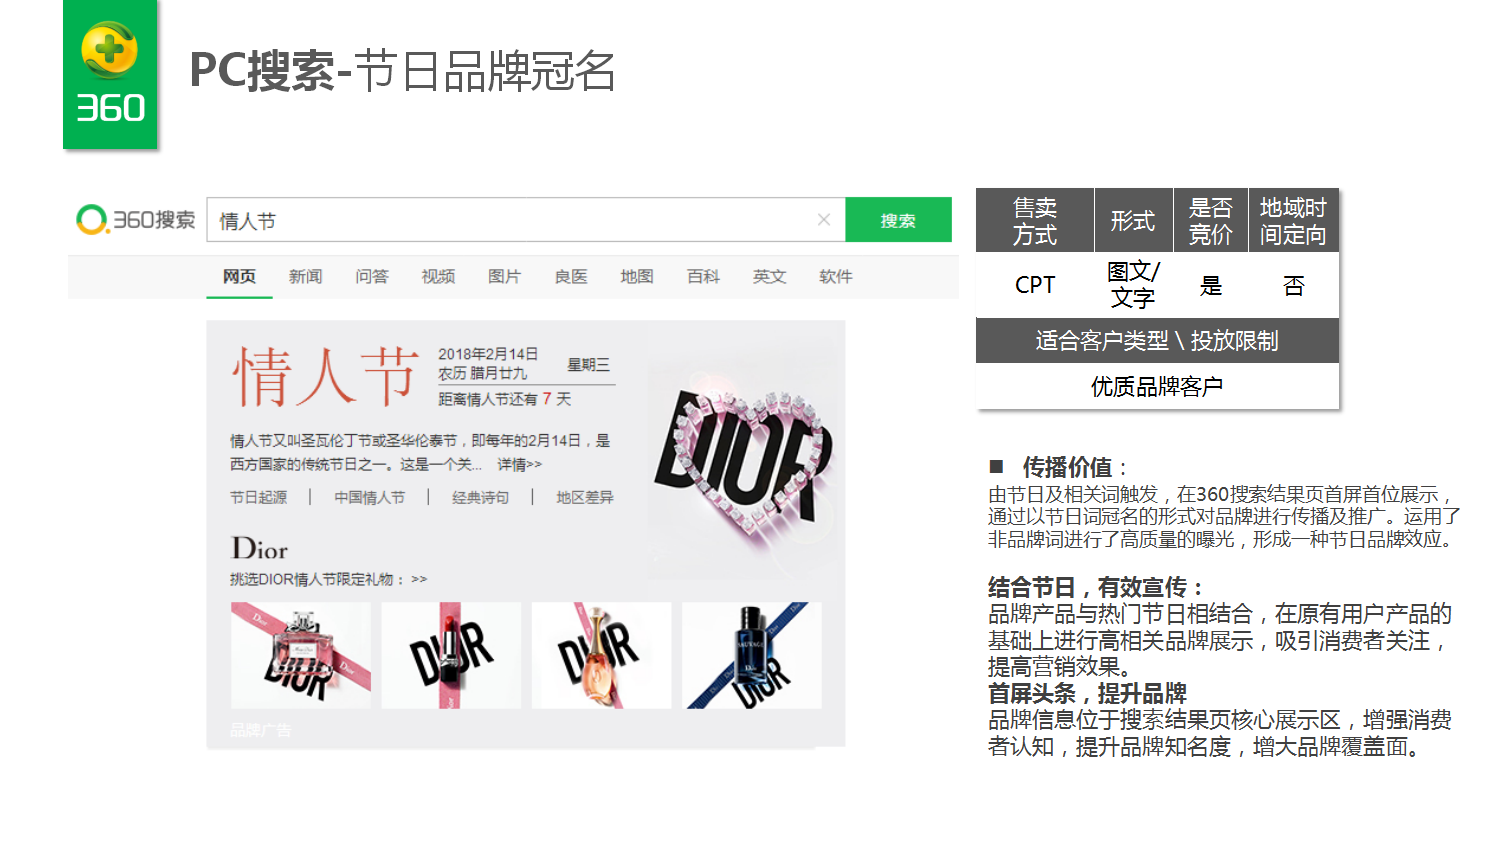This screenshot has height=847, width=1510.
Task: Open the 地图 tab
Action: [x=637, y=277]
